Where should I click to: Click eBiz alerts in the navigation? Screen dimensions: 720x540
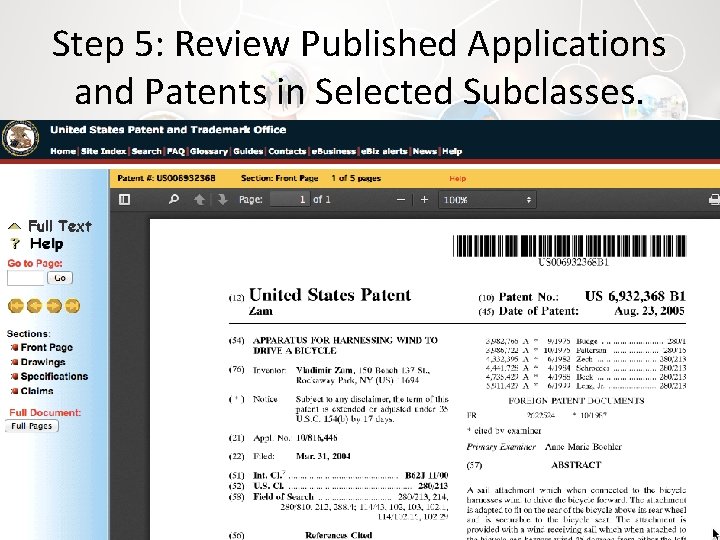point(384,151)
